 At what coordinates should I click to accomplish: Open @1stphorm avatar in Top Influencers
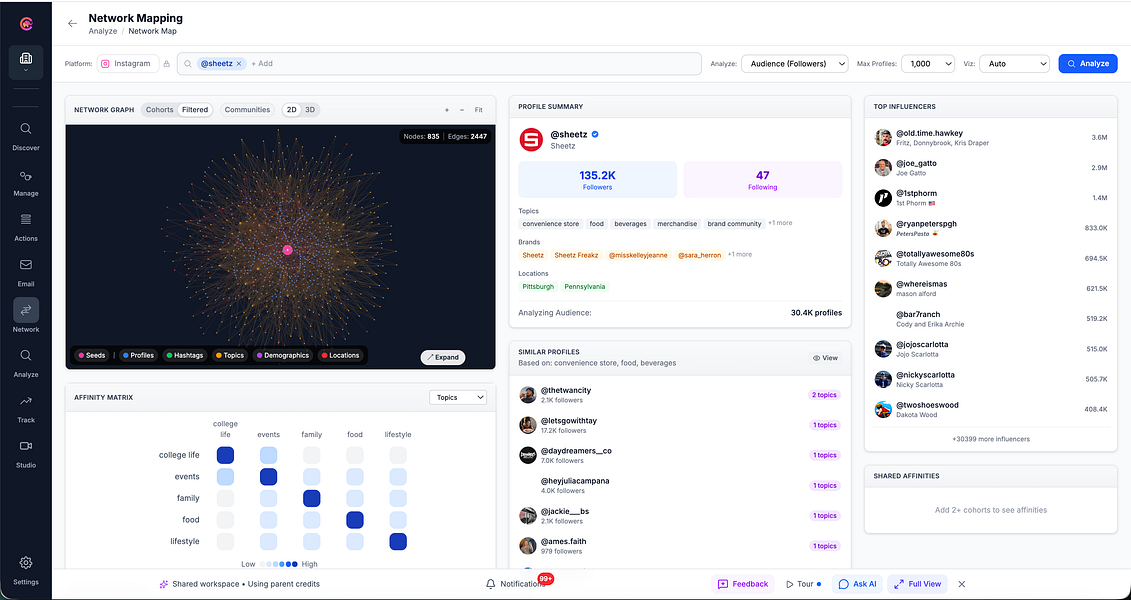883,198
